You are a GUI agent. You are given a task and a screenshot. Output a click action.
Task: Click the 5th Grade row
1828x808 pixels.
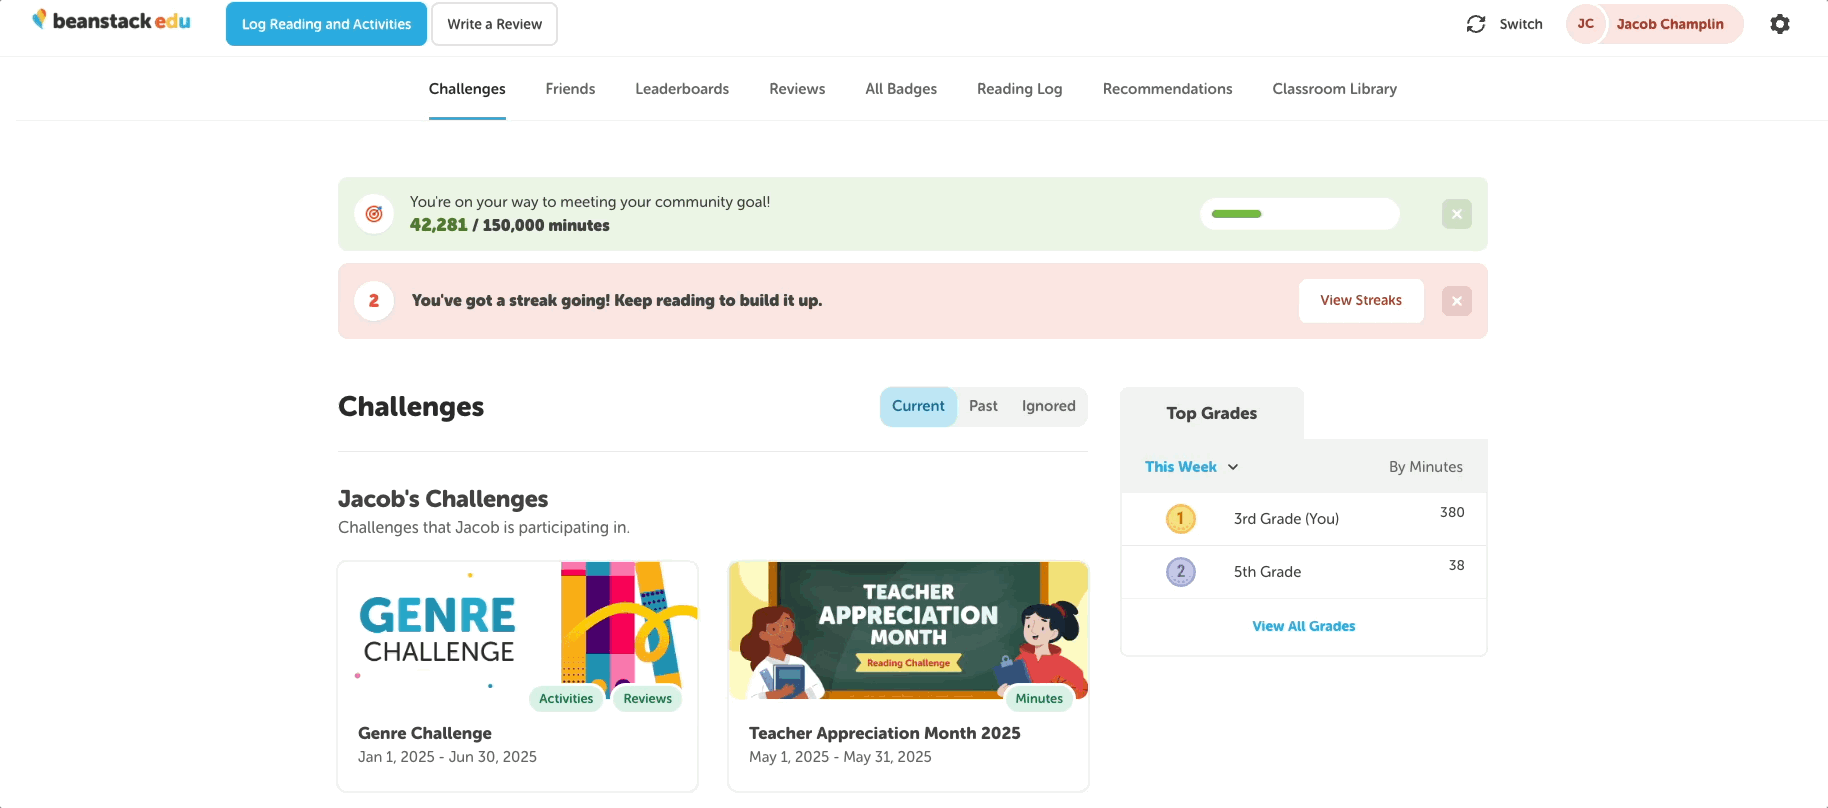click(x=1304, y=572)
